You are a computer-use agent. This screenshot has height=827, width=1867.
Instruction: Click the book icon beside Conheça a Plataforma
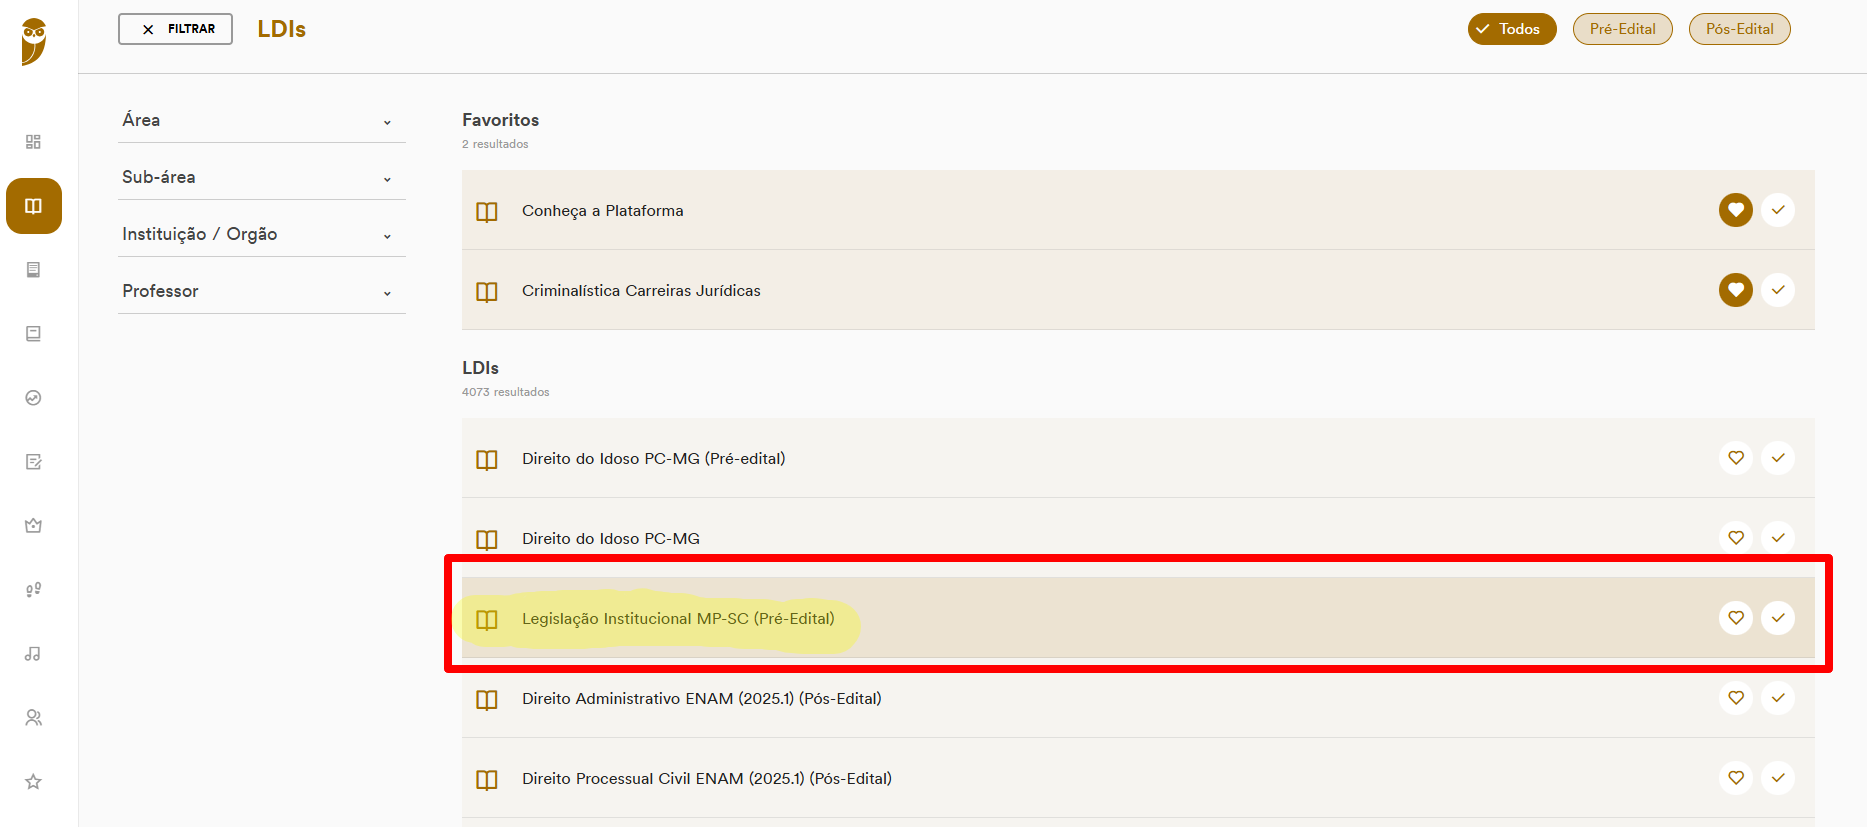[487, 212]
